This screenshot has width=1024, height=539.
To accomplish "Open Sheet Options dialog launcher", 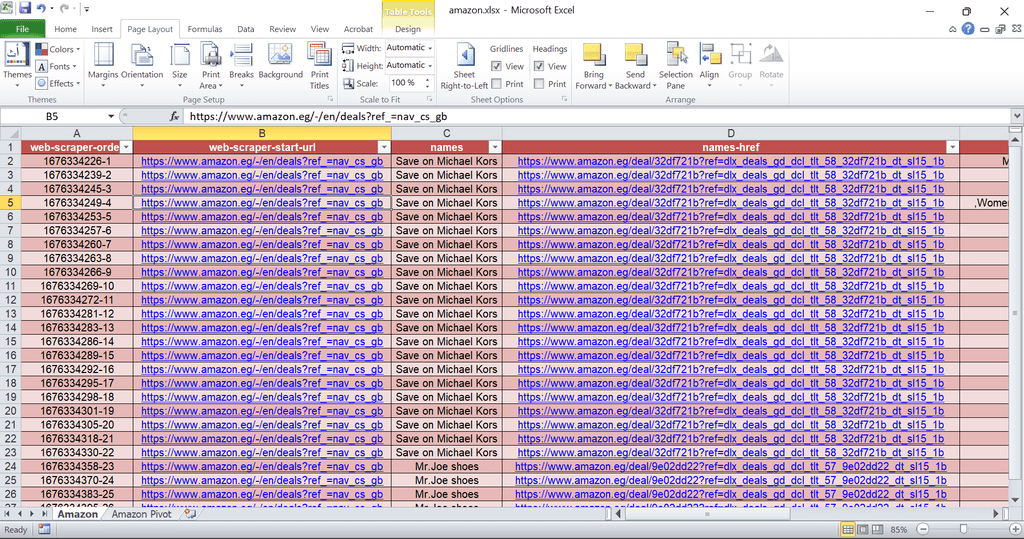I will point(564,99).
